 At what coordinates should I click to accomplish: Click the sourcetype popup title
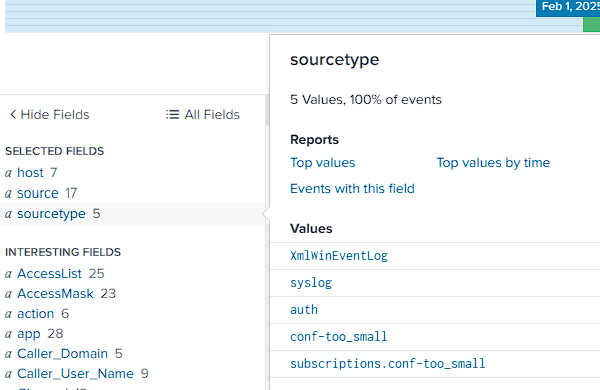pyautogui.click(x=334, y=60)
